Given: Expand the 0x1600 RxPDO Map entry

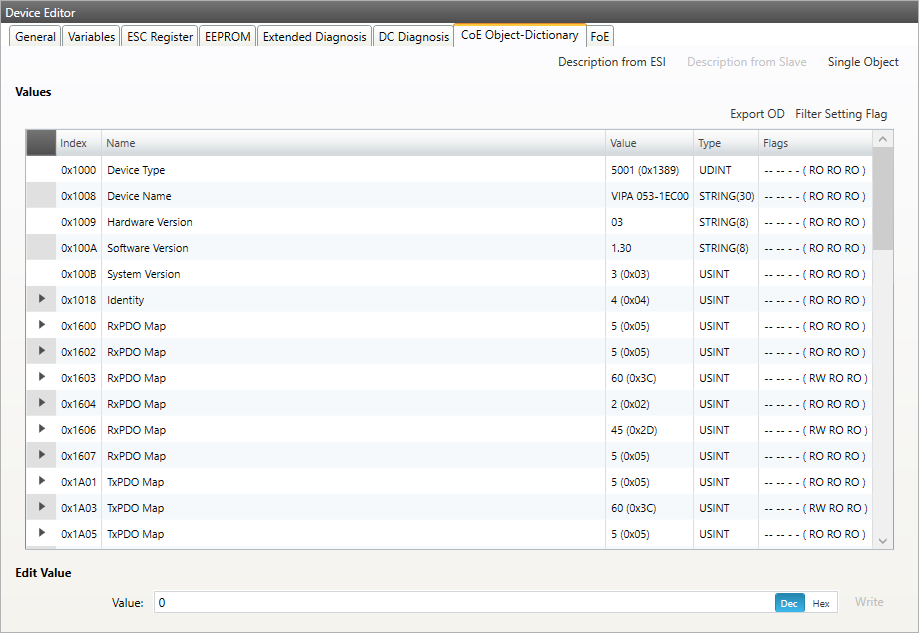Looking at the screenshot, I should click(x=42, y=326).
